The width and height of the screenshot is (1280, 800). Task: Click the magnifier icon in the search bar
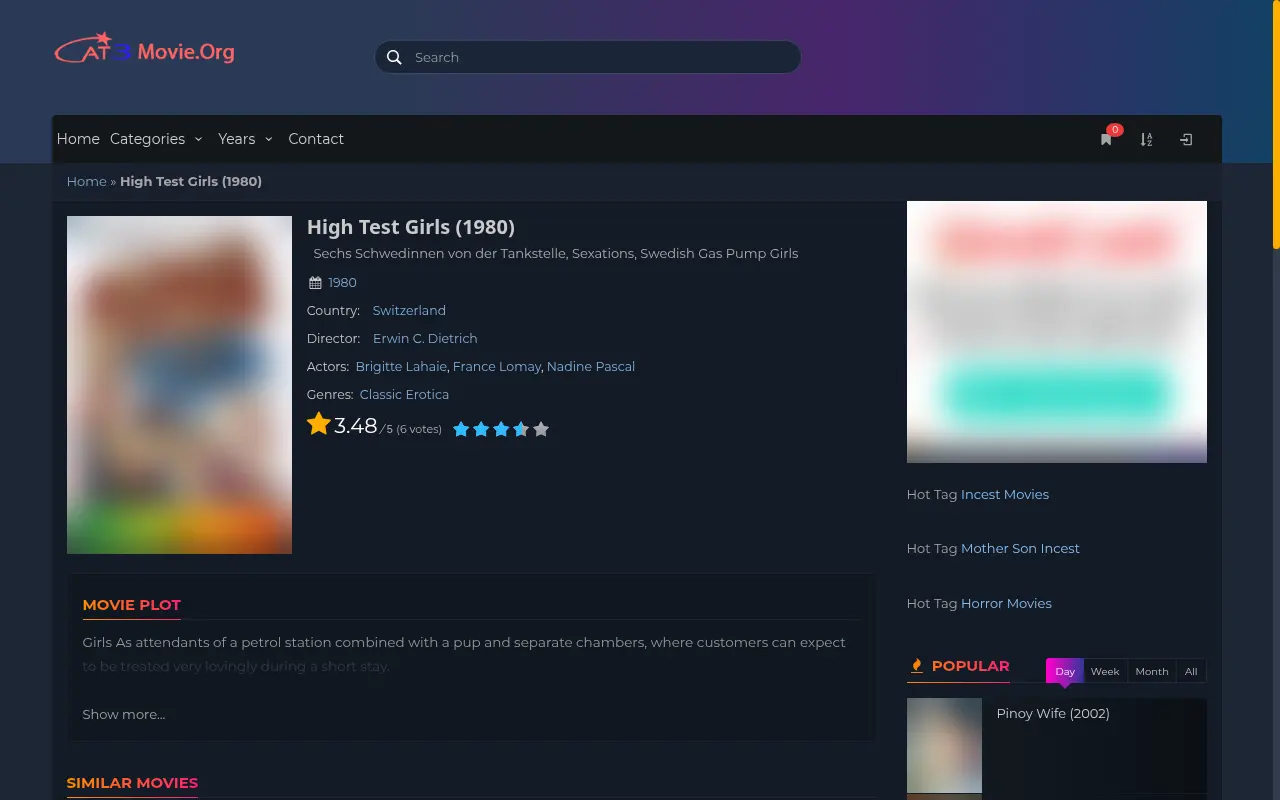coord(394,57)
